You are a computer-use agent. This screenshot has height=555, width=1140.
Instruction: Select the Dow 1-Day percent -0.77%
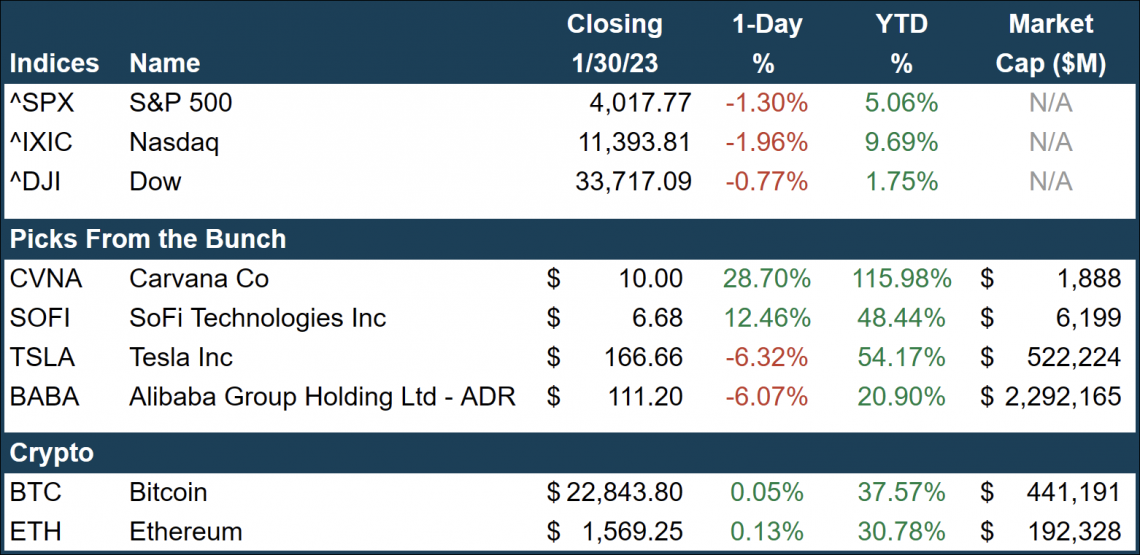[x=763, y=181]
